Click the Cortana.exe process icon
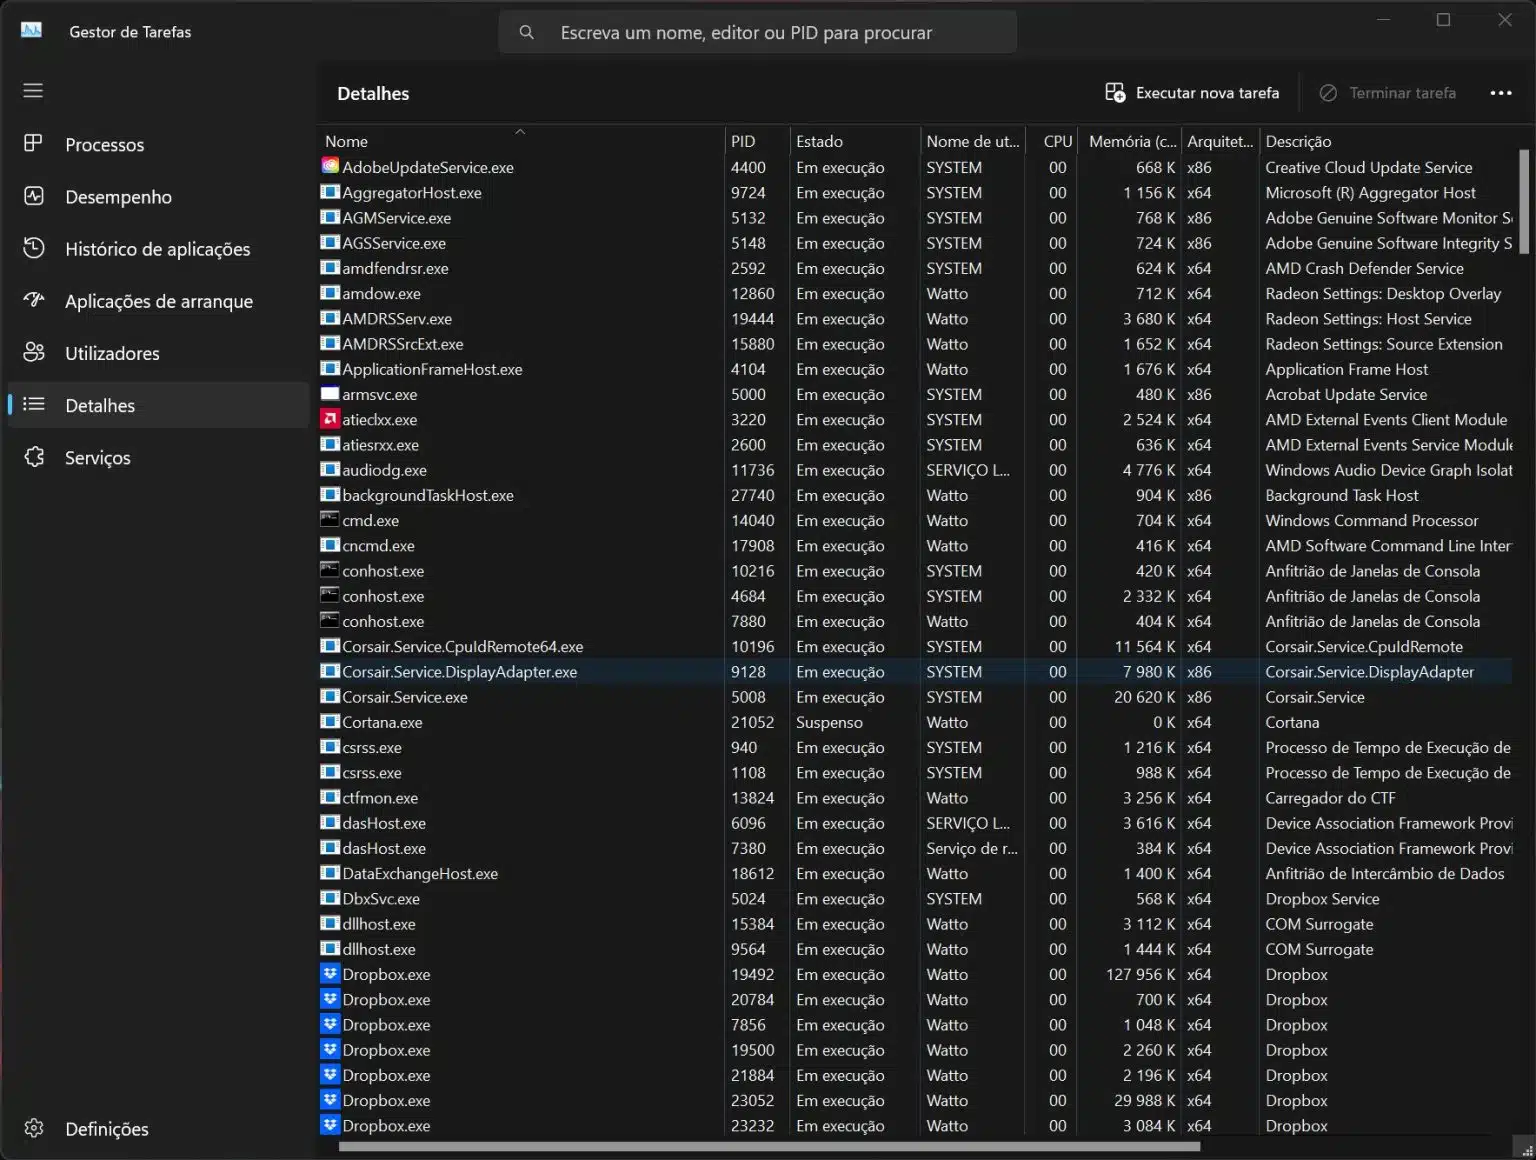This screenshot has height=1160, width=1536. (x=330, y=721)
